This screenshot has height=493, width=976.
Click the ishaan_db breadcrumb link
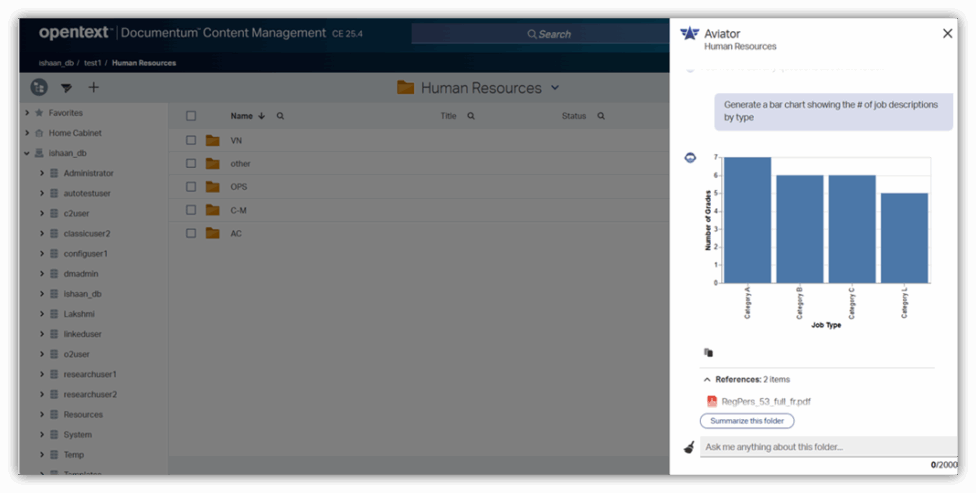pos(56,63)
